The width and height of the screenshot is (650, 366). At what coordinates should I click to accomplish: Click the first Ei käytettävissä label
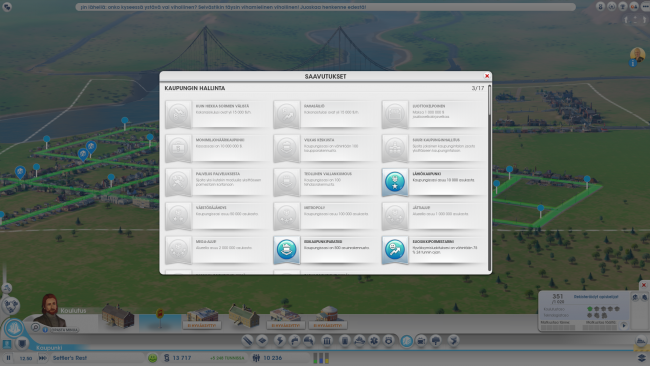point(202,326)
